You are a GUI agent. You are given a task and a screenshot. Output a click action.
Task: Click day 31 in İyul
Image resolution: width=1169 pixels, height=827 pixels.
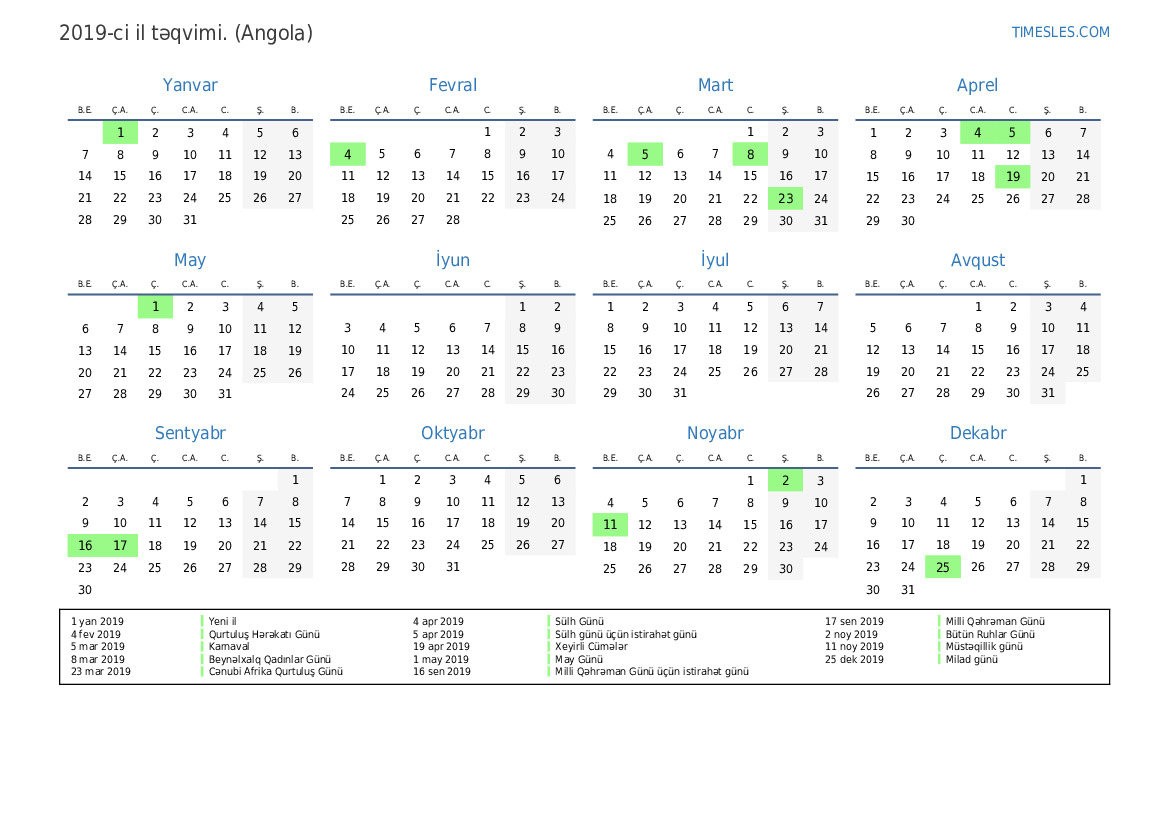(x=680, y=393)
